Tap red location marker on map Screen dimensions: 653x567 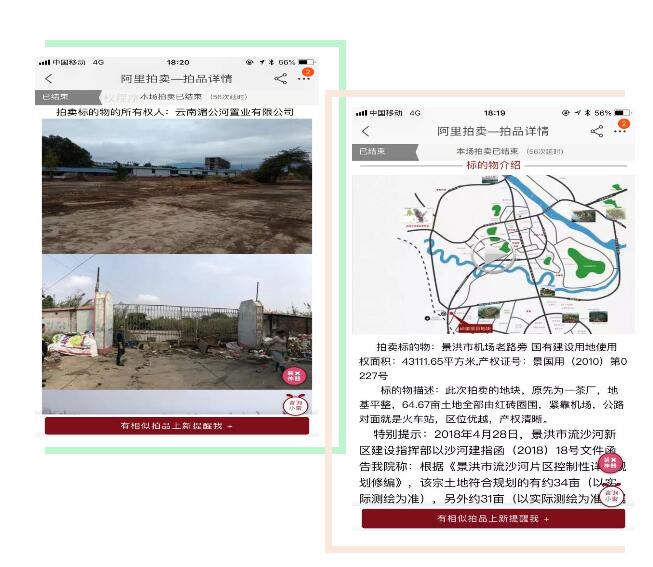[x=474, y=327]
